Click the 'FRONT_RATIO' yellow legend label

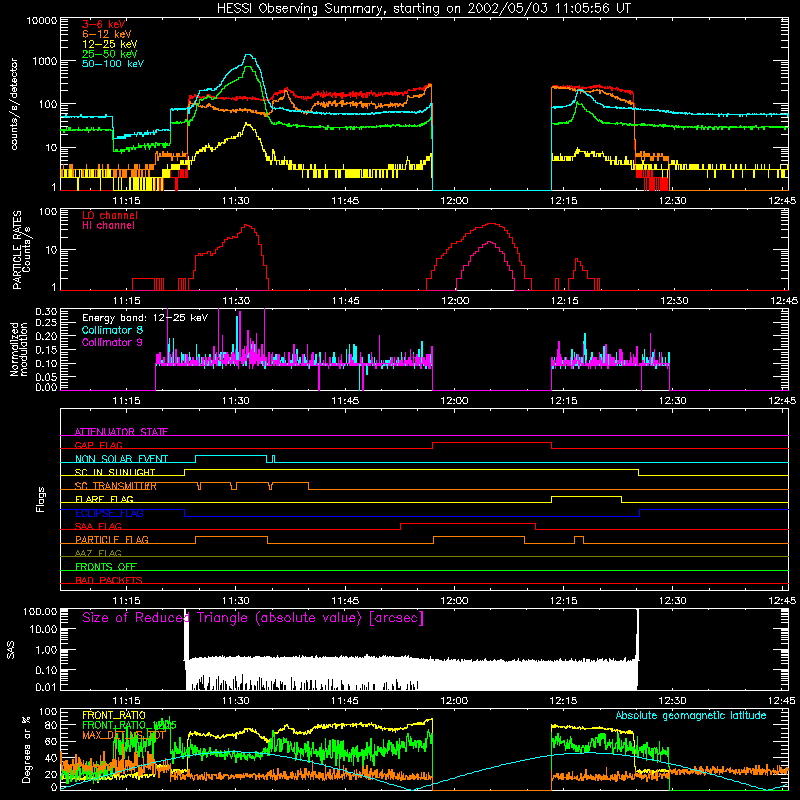point(113,715)
